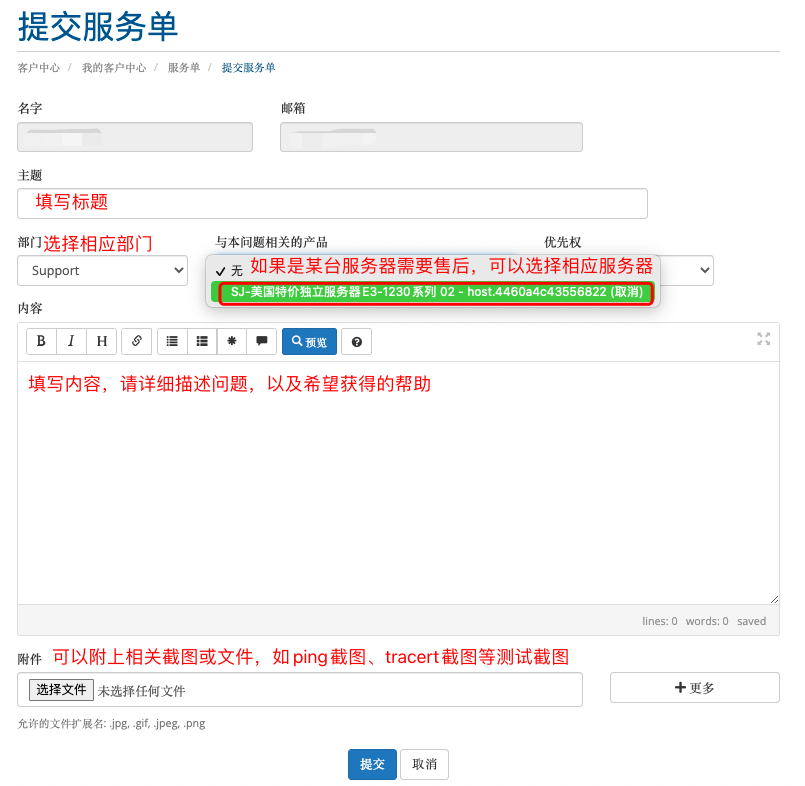Toggle fullscreen editor mode
The image size is (805, 786).
763,339
